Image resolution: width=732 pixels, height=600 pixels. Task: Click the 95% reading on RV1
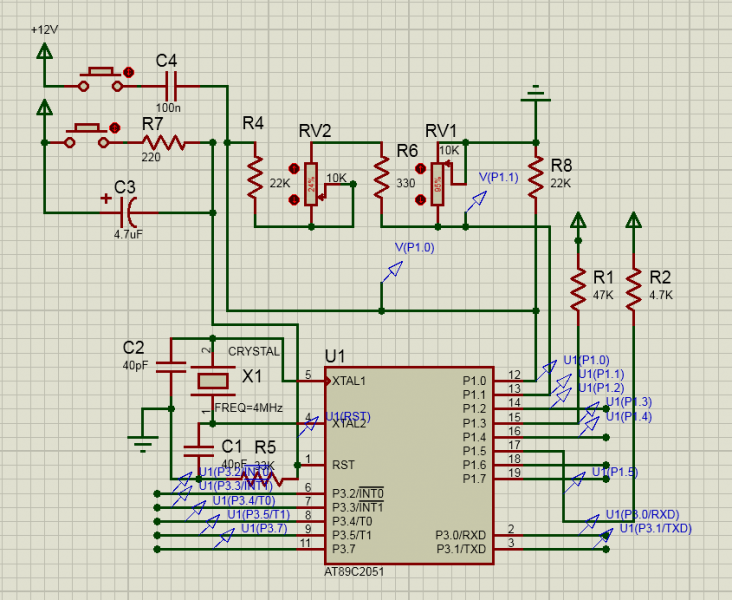click(437, 184)
